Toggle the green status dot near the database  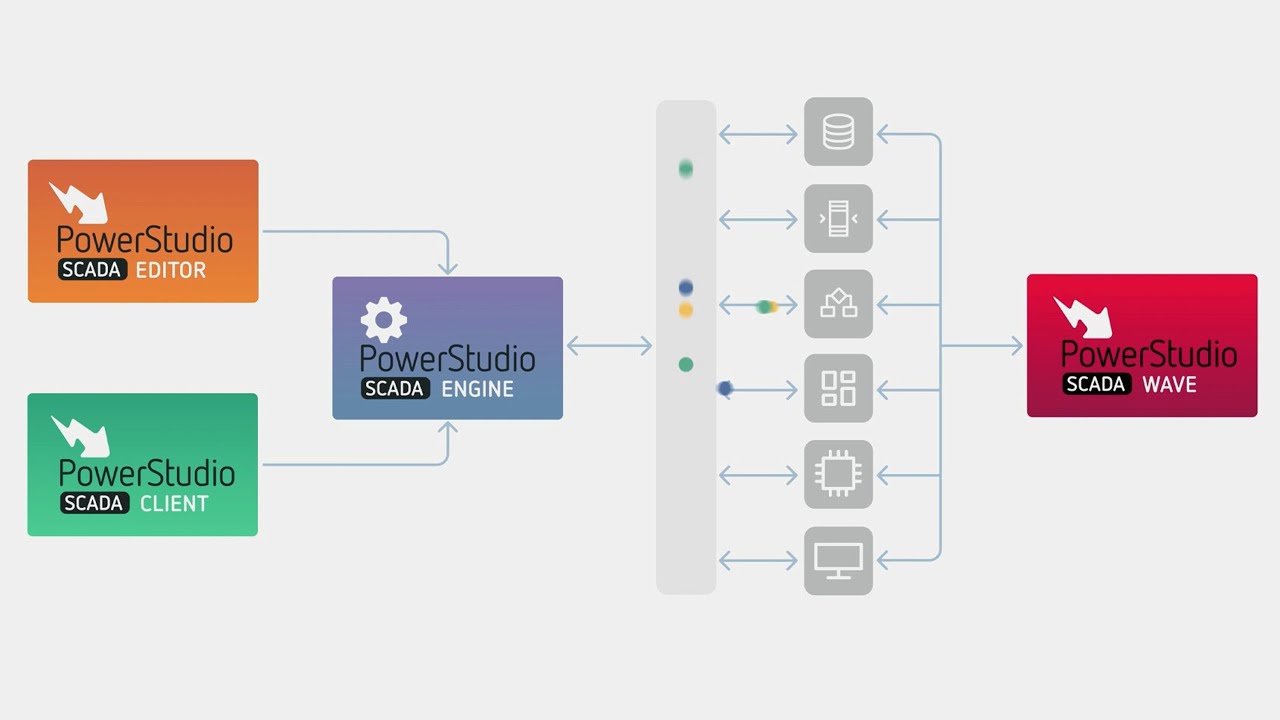[x=685, y=169]
